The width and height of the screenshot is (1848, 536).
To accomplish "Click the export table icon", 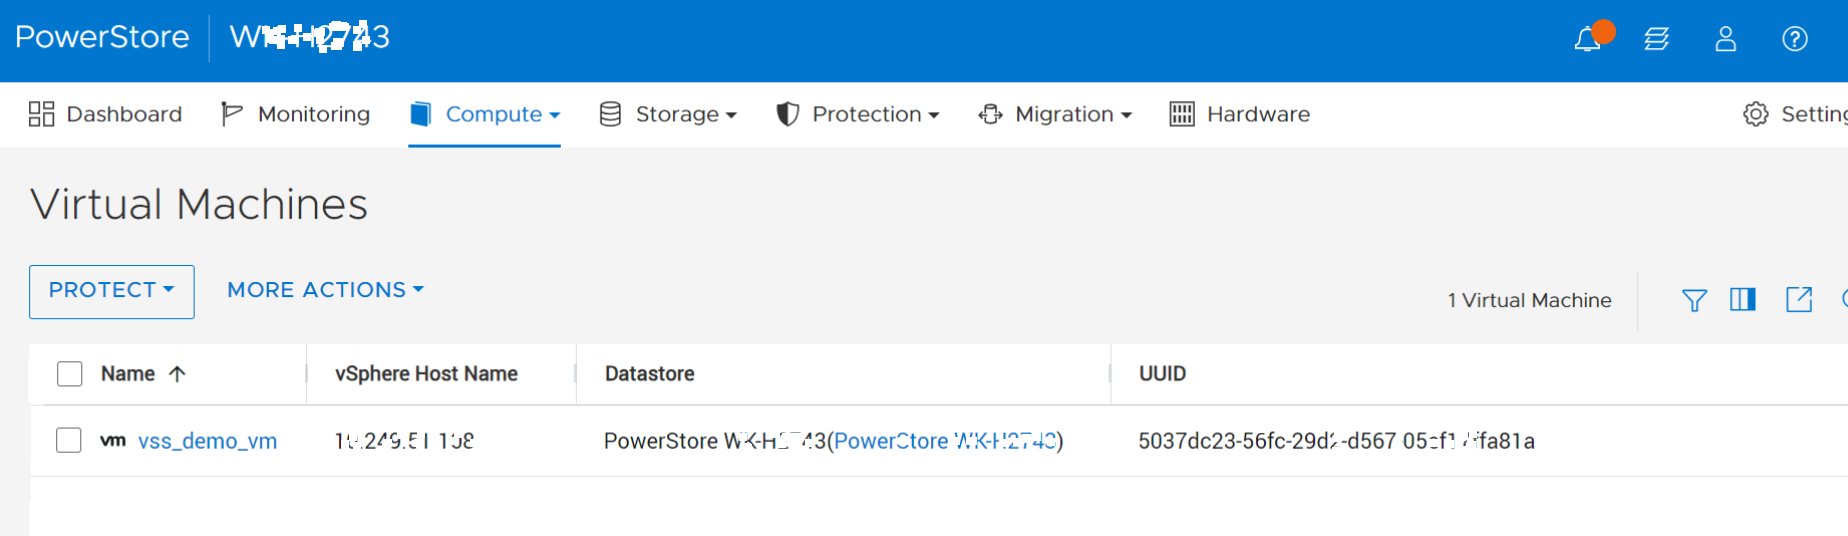I will [1799, 299].
